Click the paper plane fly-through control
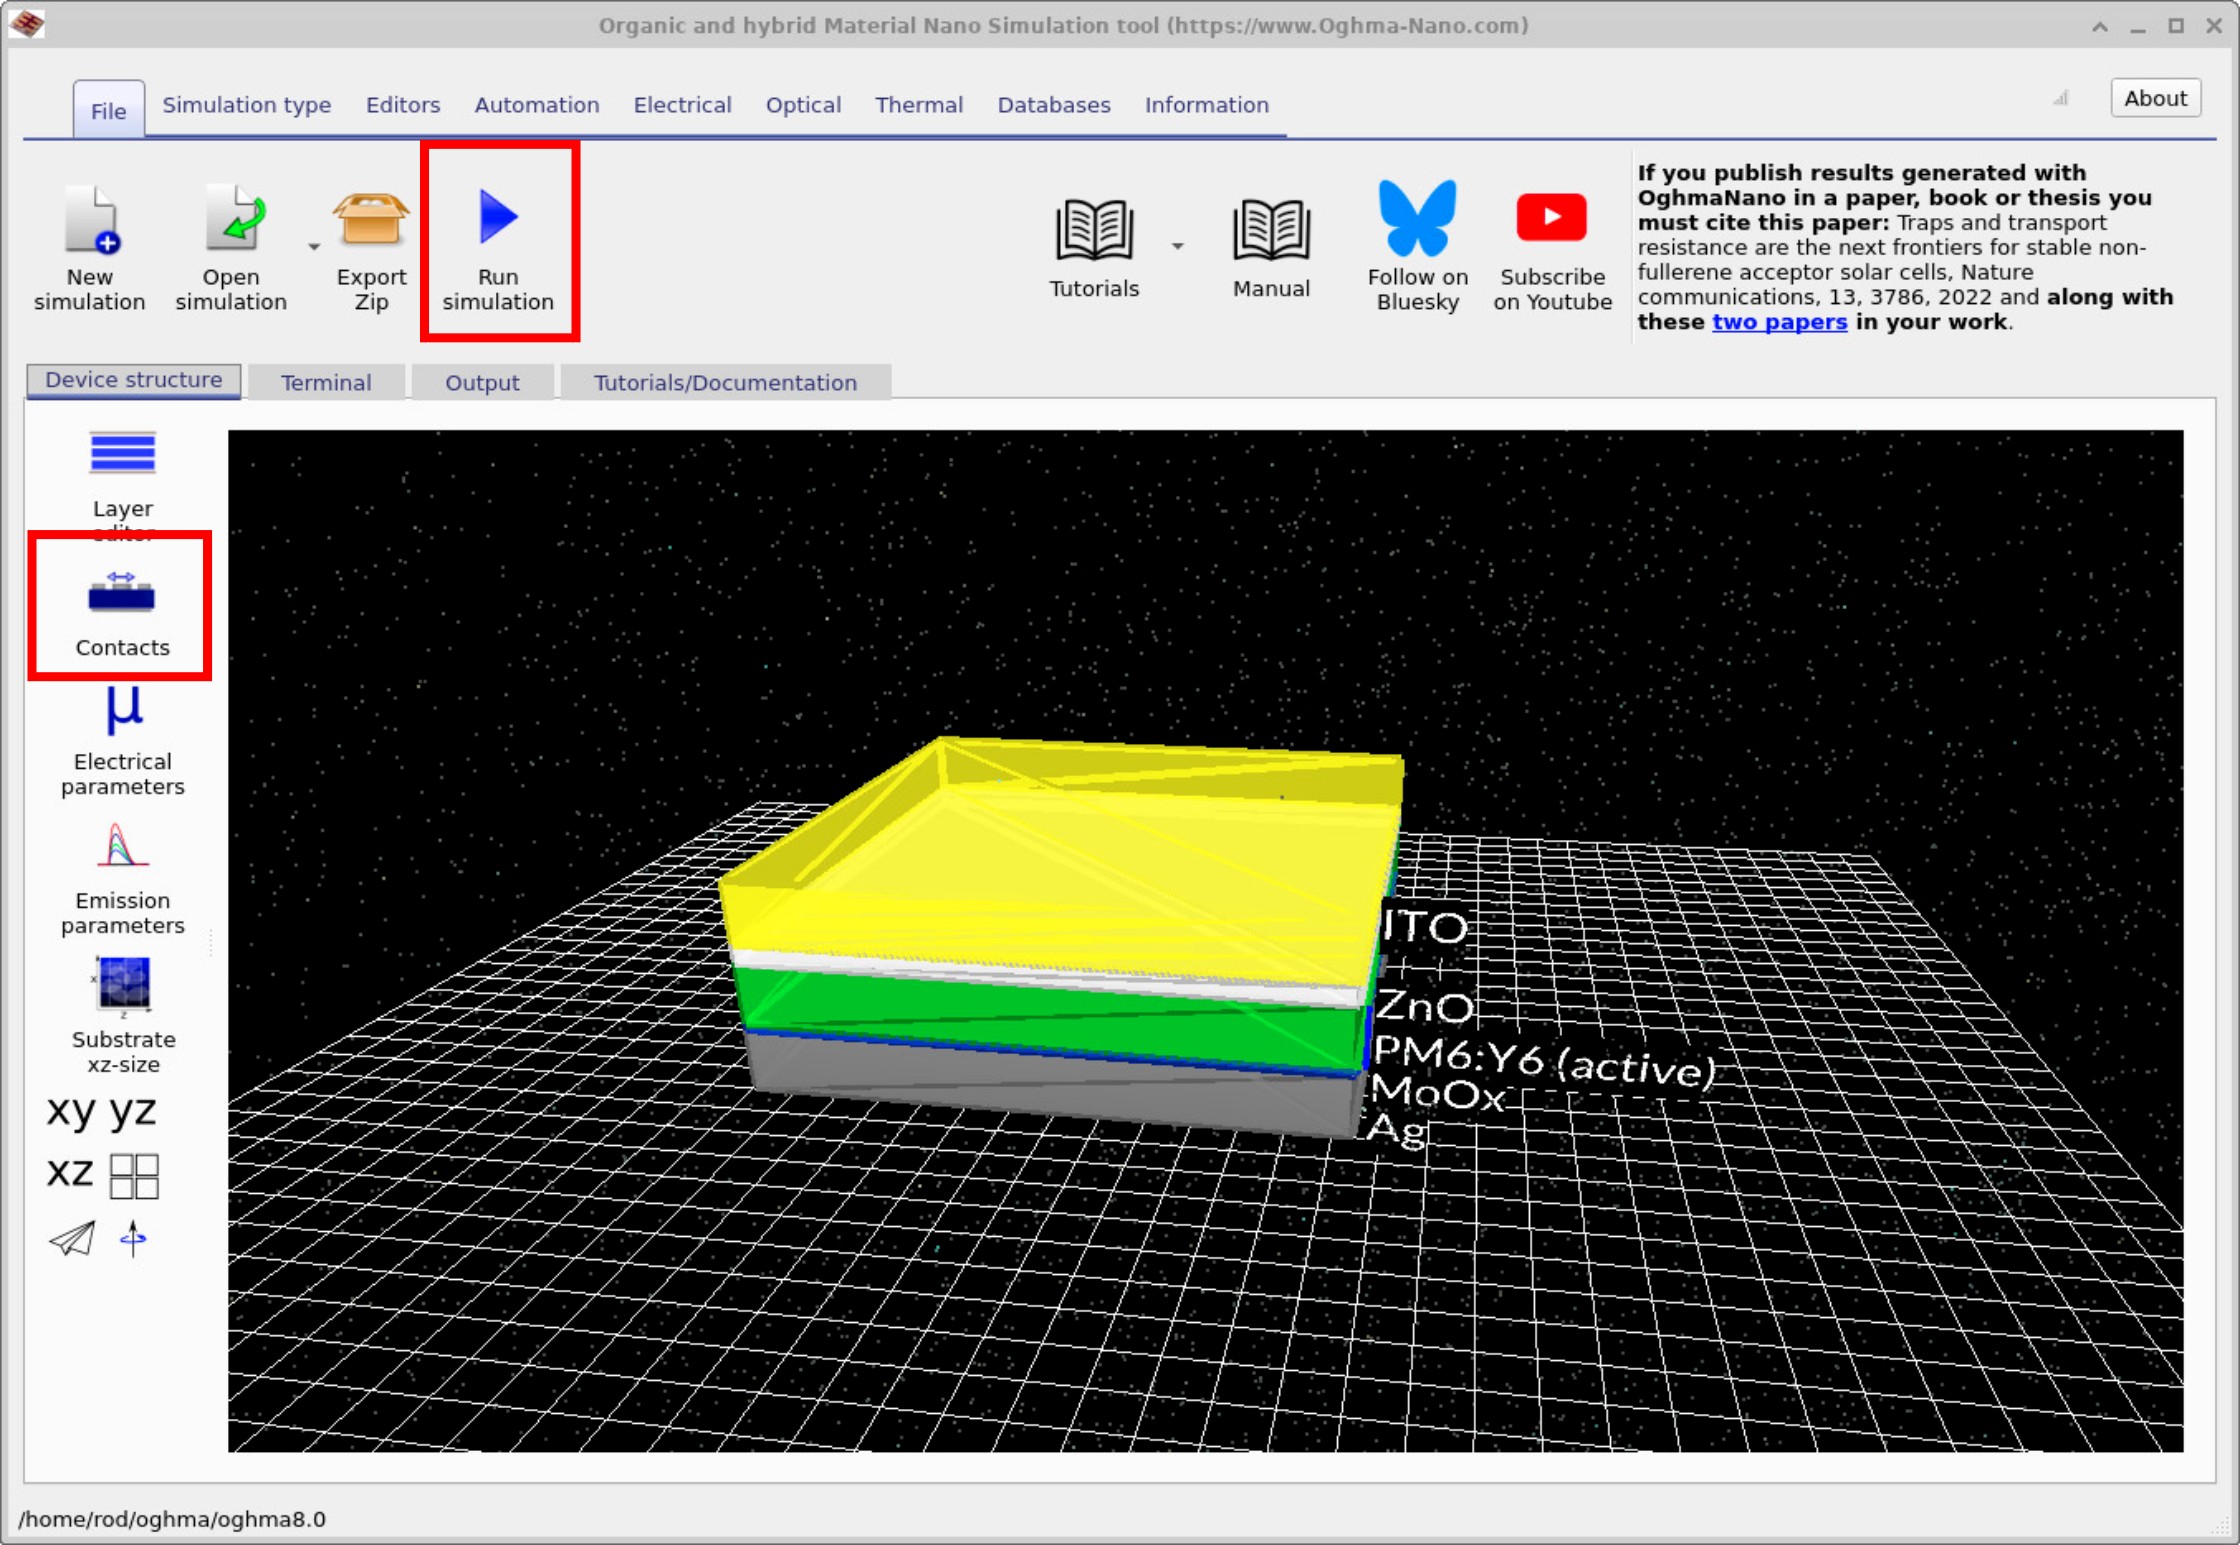The width and height of the screenshot is (2240, 1545). coord(70,1239)
